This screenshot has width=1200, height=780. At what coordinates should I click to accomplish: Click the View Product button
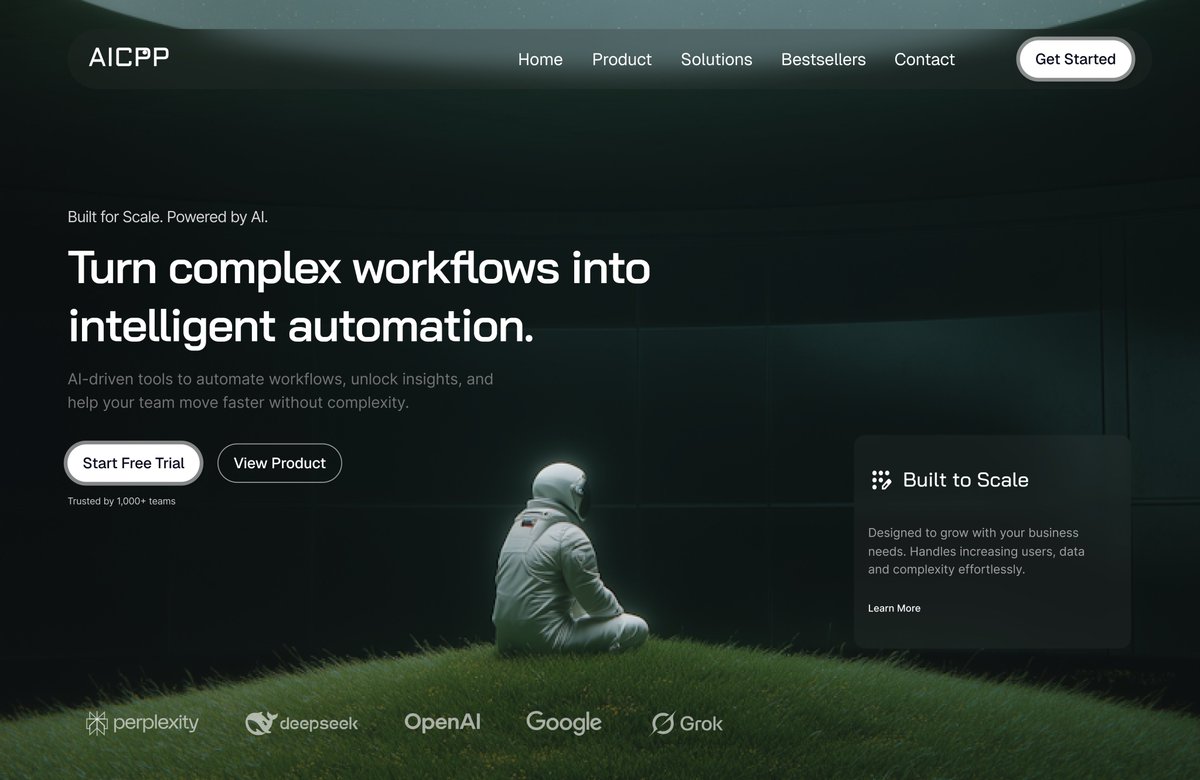(x=280, y=463)
